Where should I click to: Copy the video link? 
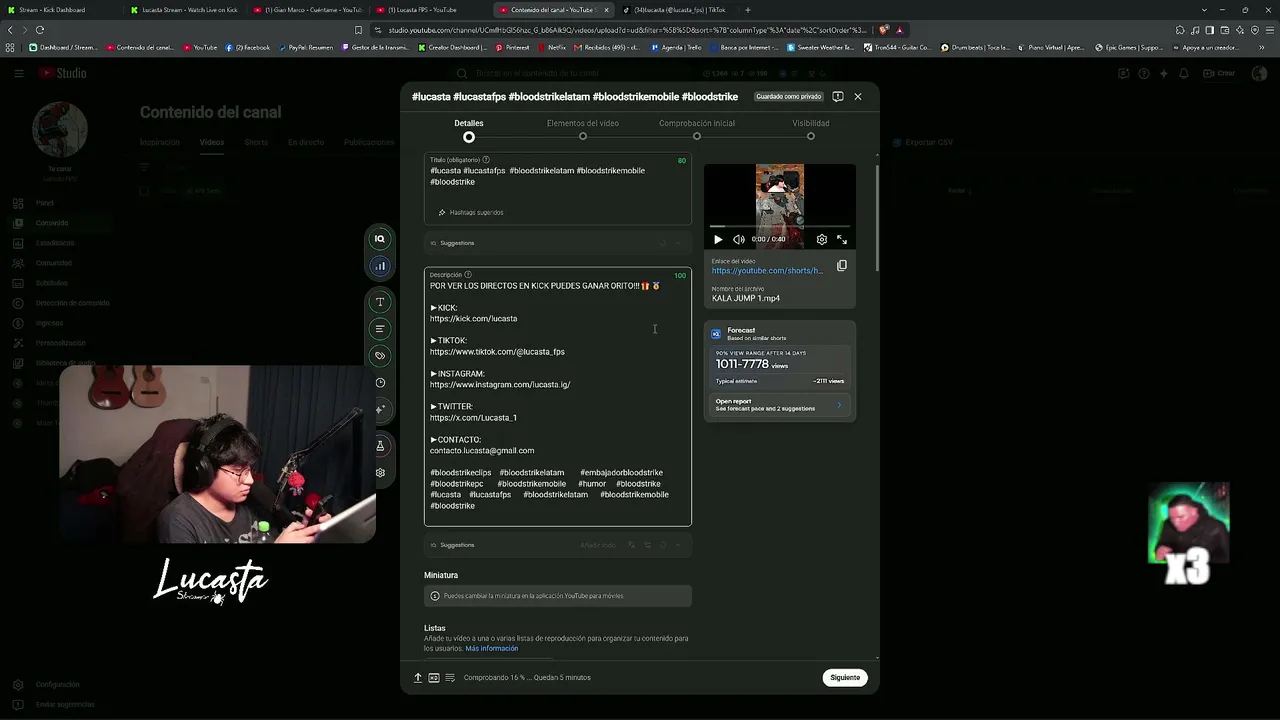pos(842,266)
